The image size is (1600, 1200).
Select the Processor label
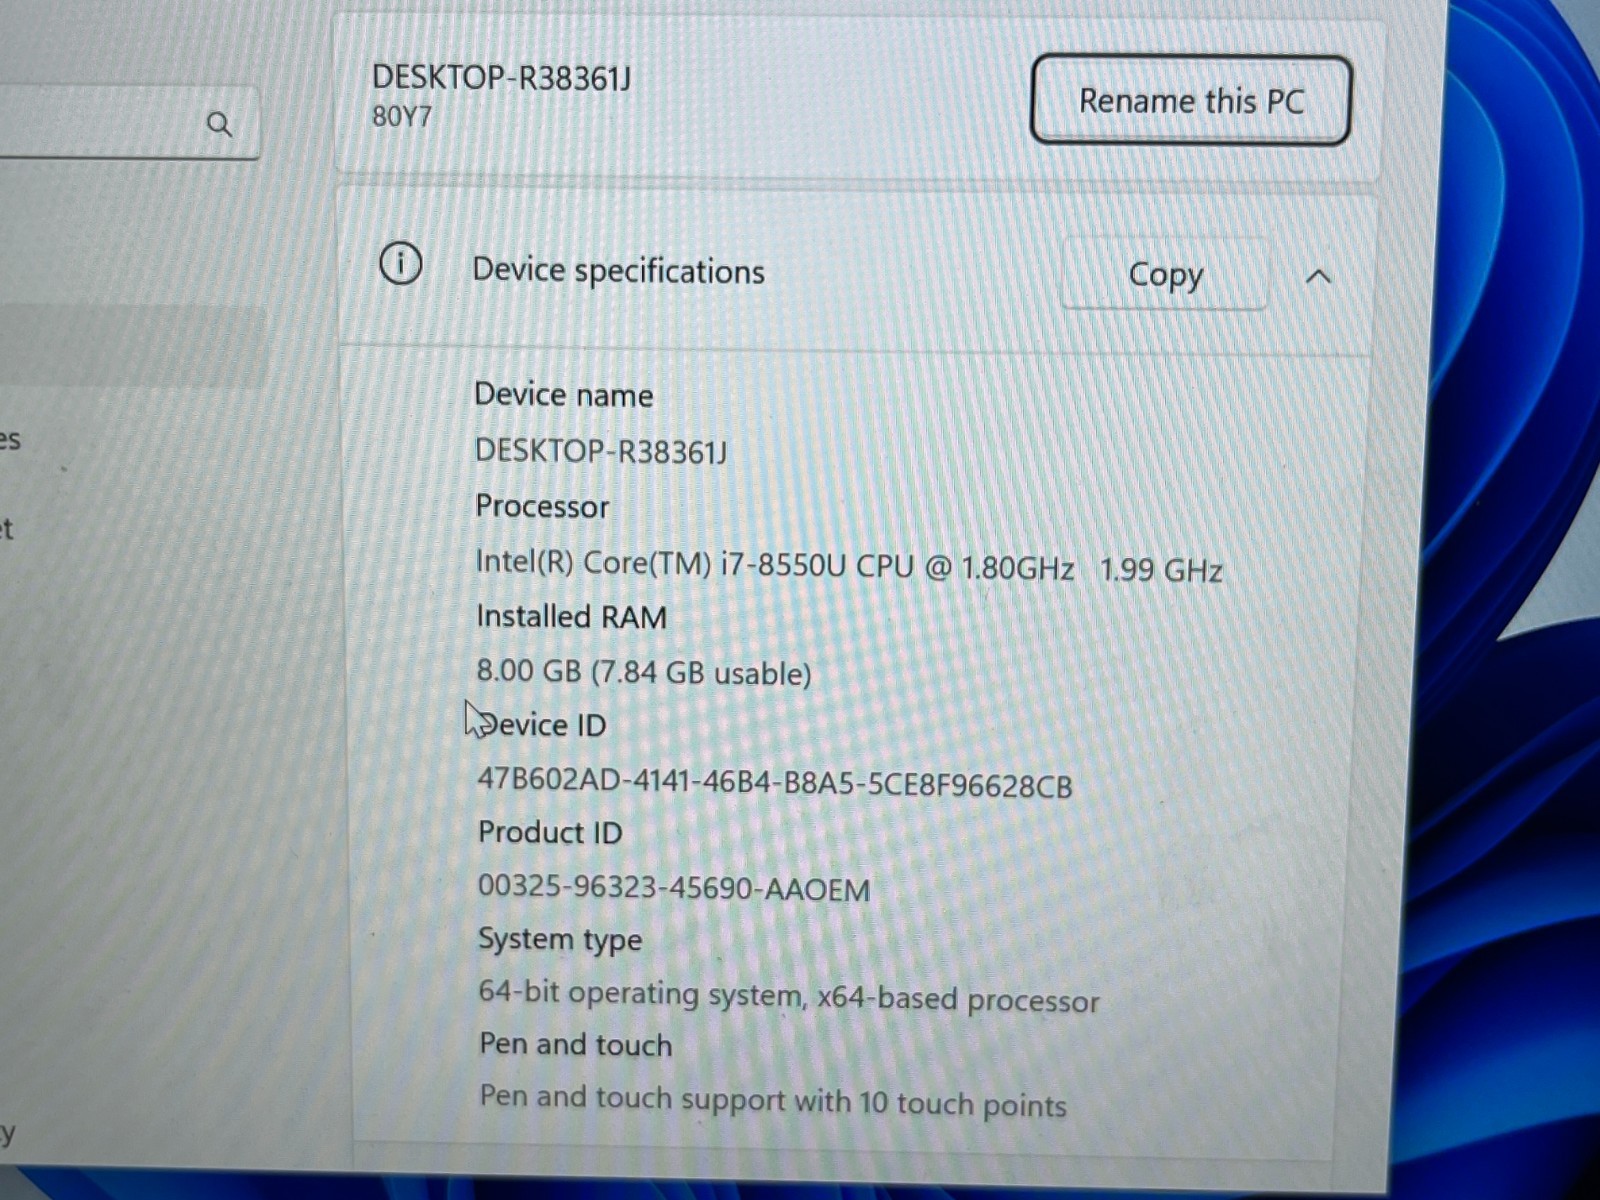(542, 506)
